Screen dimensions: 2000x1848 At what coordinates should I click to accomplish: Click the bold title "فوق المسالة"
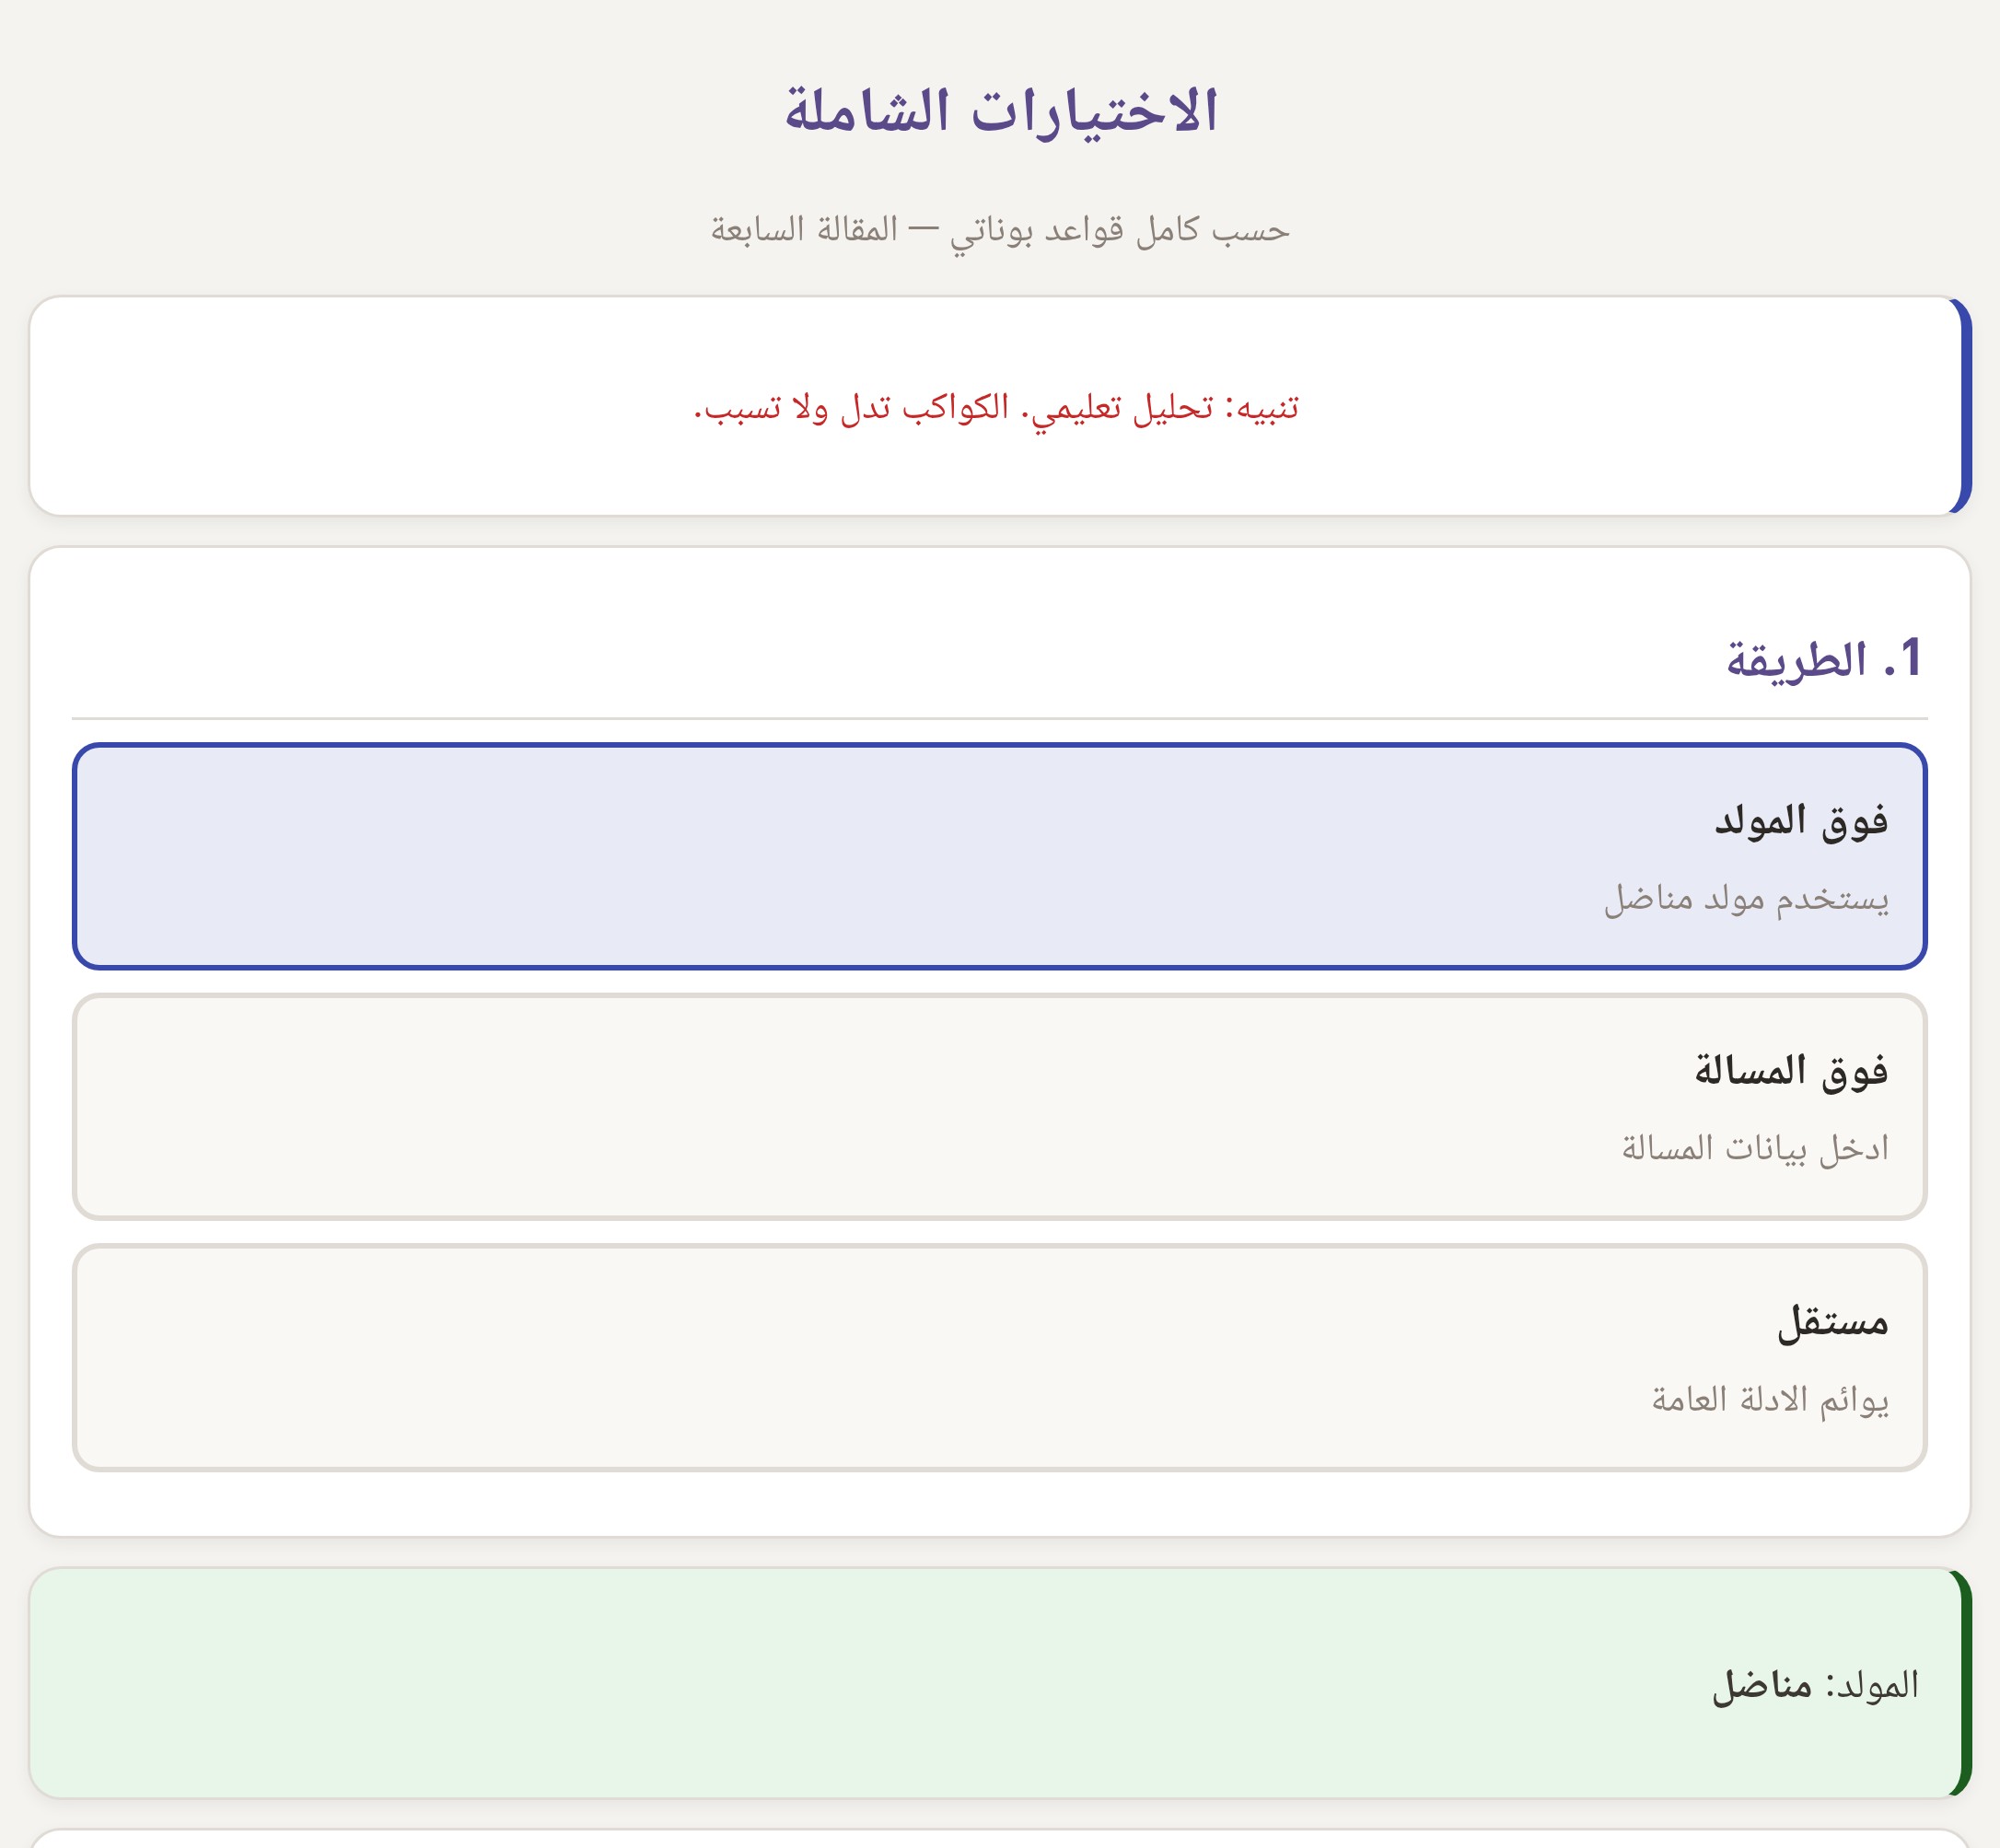tap(1791, 1071)
